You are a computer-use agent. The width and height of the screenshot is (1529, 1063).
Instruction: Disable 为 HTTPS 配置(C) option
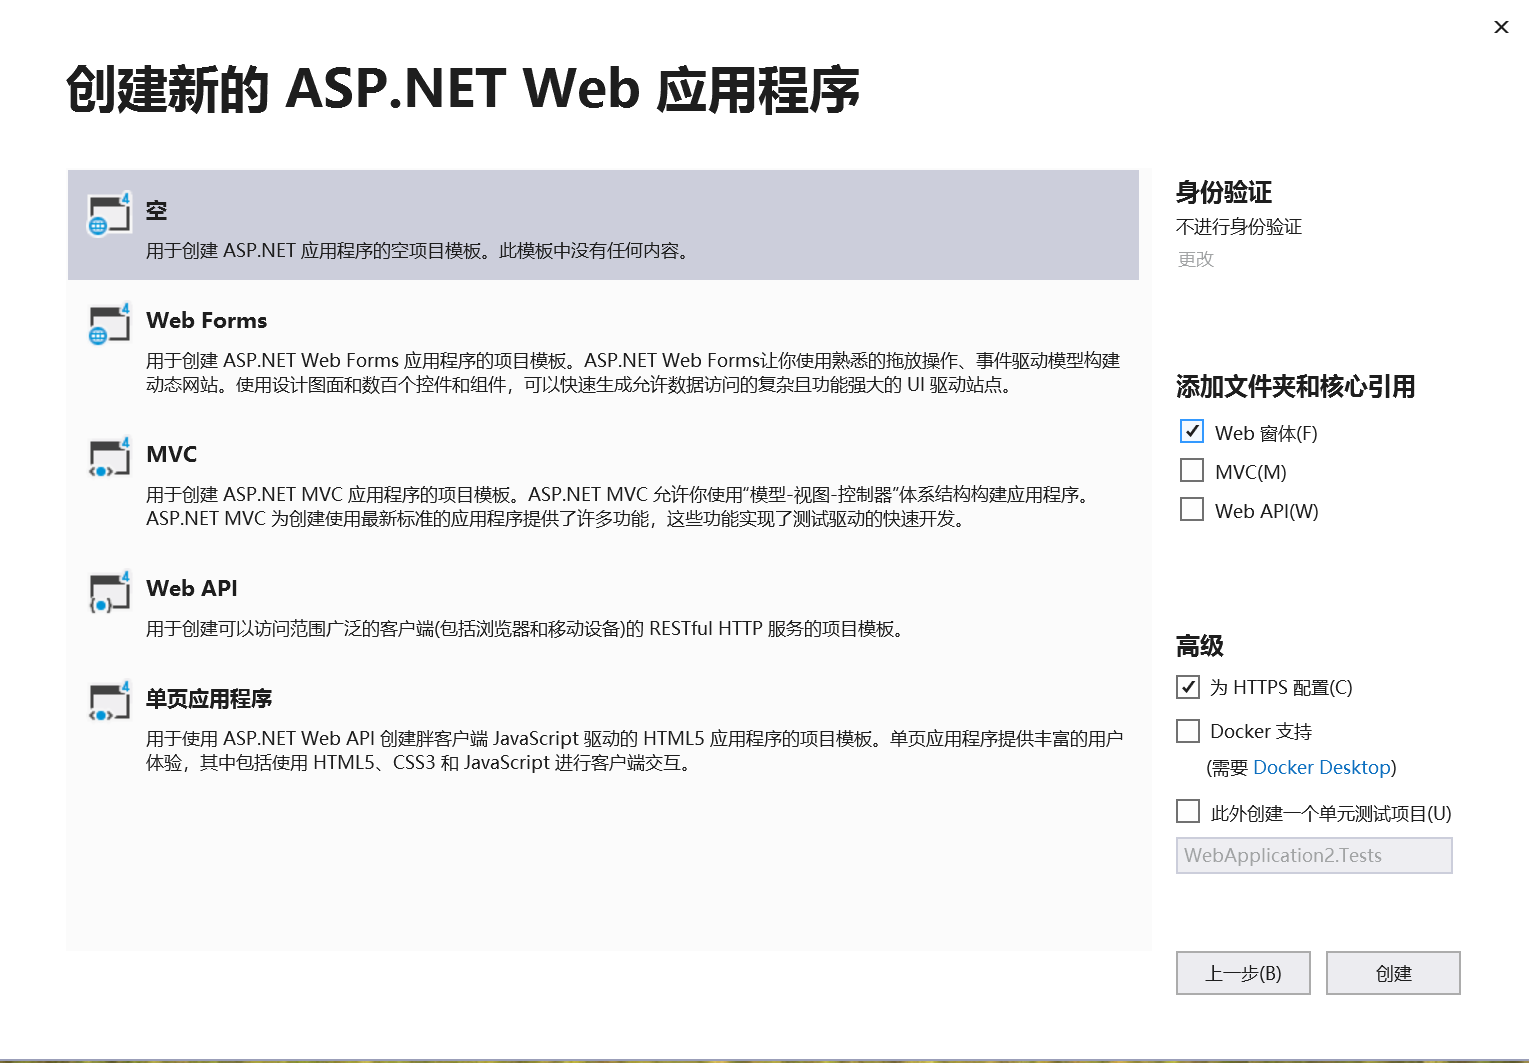(1187, 687)
